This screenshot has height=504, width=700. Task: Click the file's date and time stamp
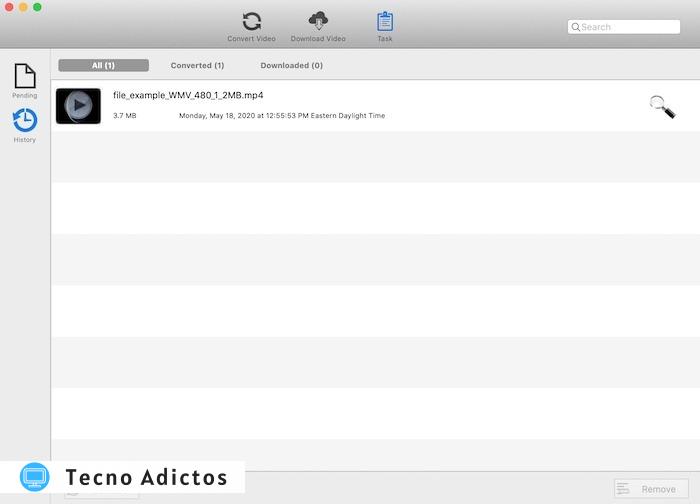click(x=281, y=116)
